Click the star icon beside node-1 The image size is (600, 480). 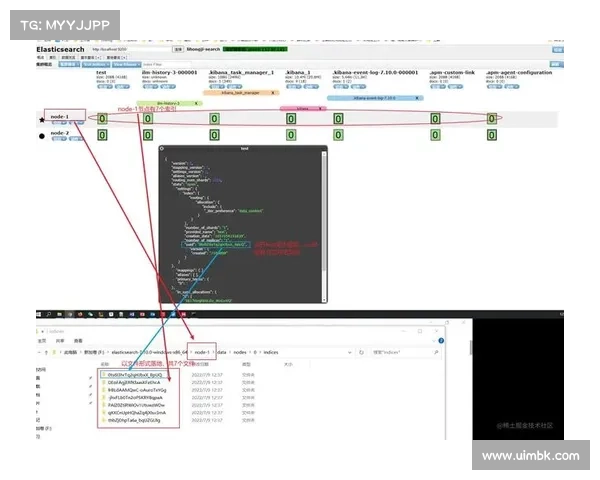tap(41, 119)
